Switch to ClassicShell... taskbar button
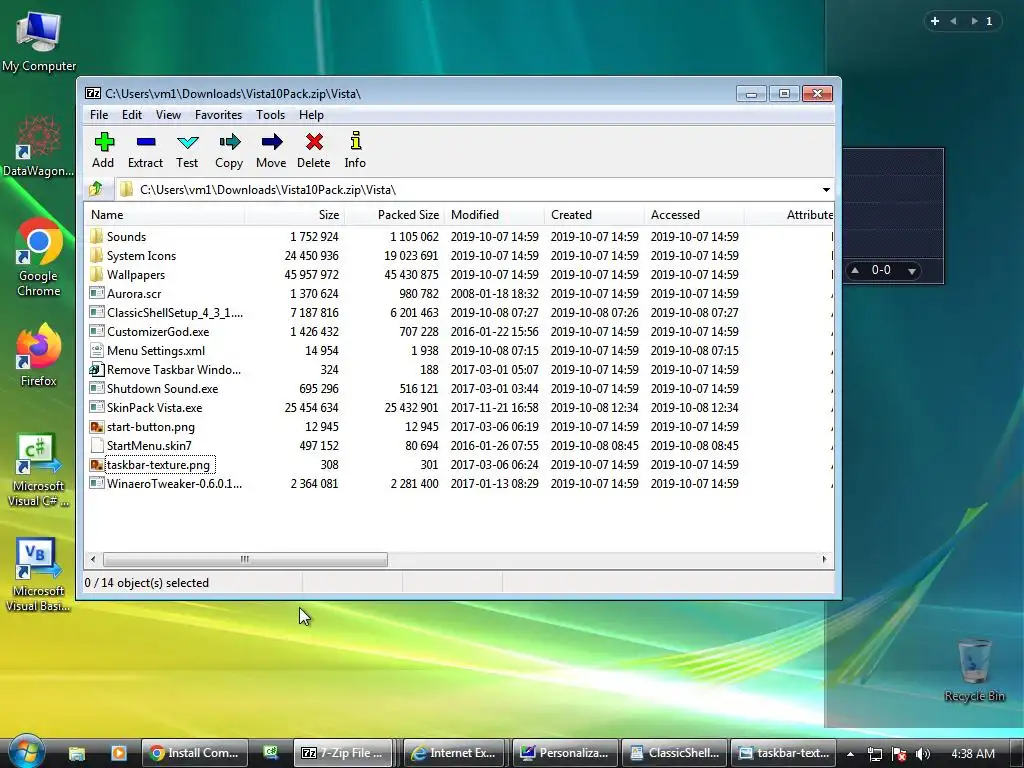This screenshot has width=1024, height=768. click(674, 753)
